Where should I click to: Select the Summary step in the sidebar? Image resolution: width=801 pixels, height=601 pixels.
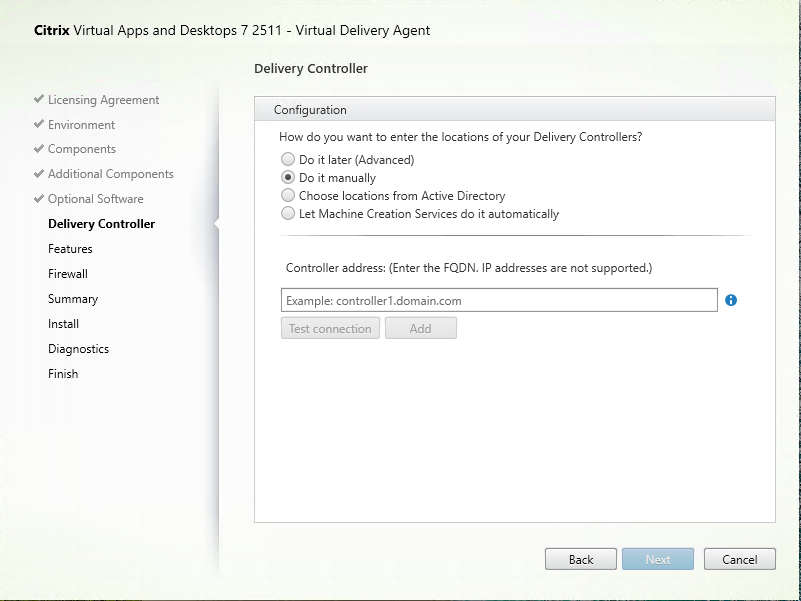click(x=73, y=299)
